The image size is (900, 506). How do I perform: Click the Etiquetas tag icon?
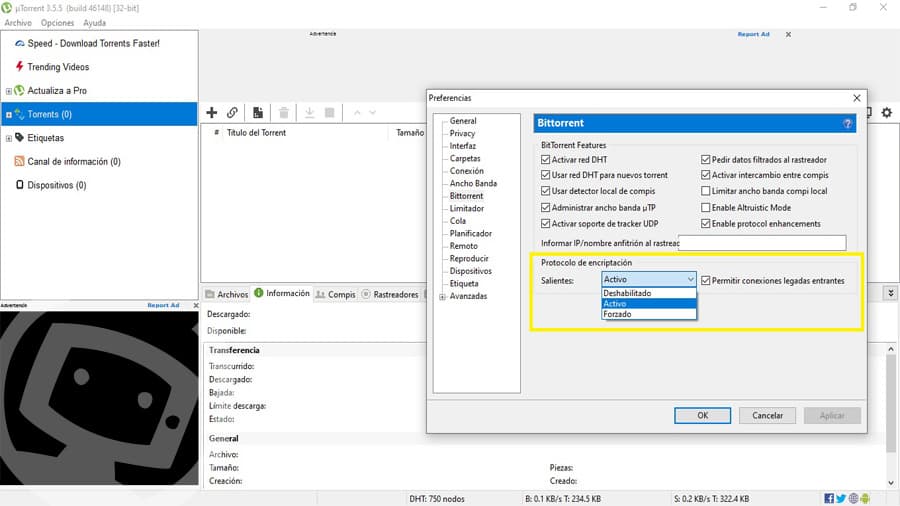pos(19,138)
